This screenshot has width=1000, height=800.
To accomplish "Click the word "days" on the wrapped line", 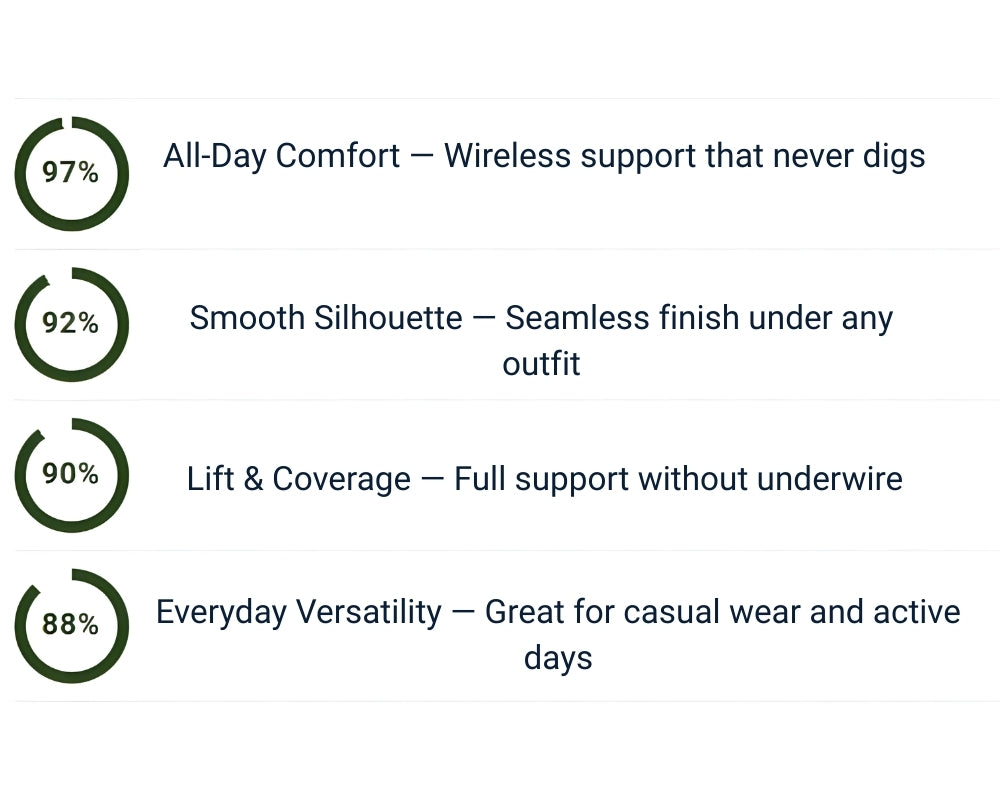I will pyautogui.click(x=558, y=658).
